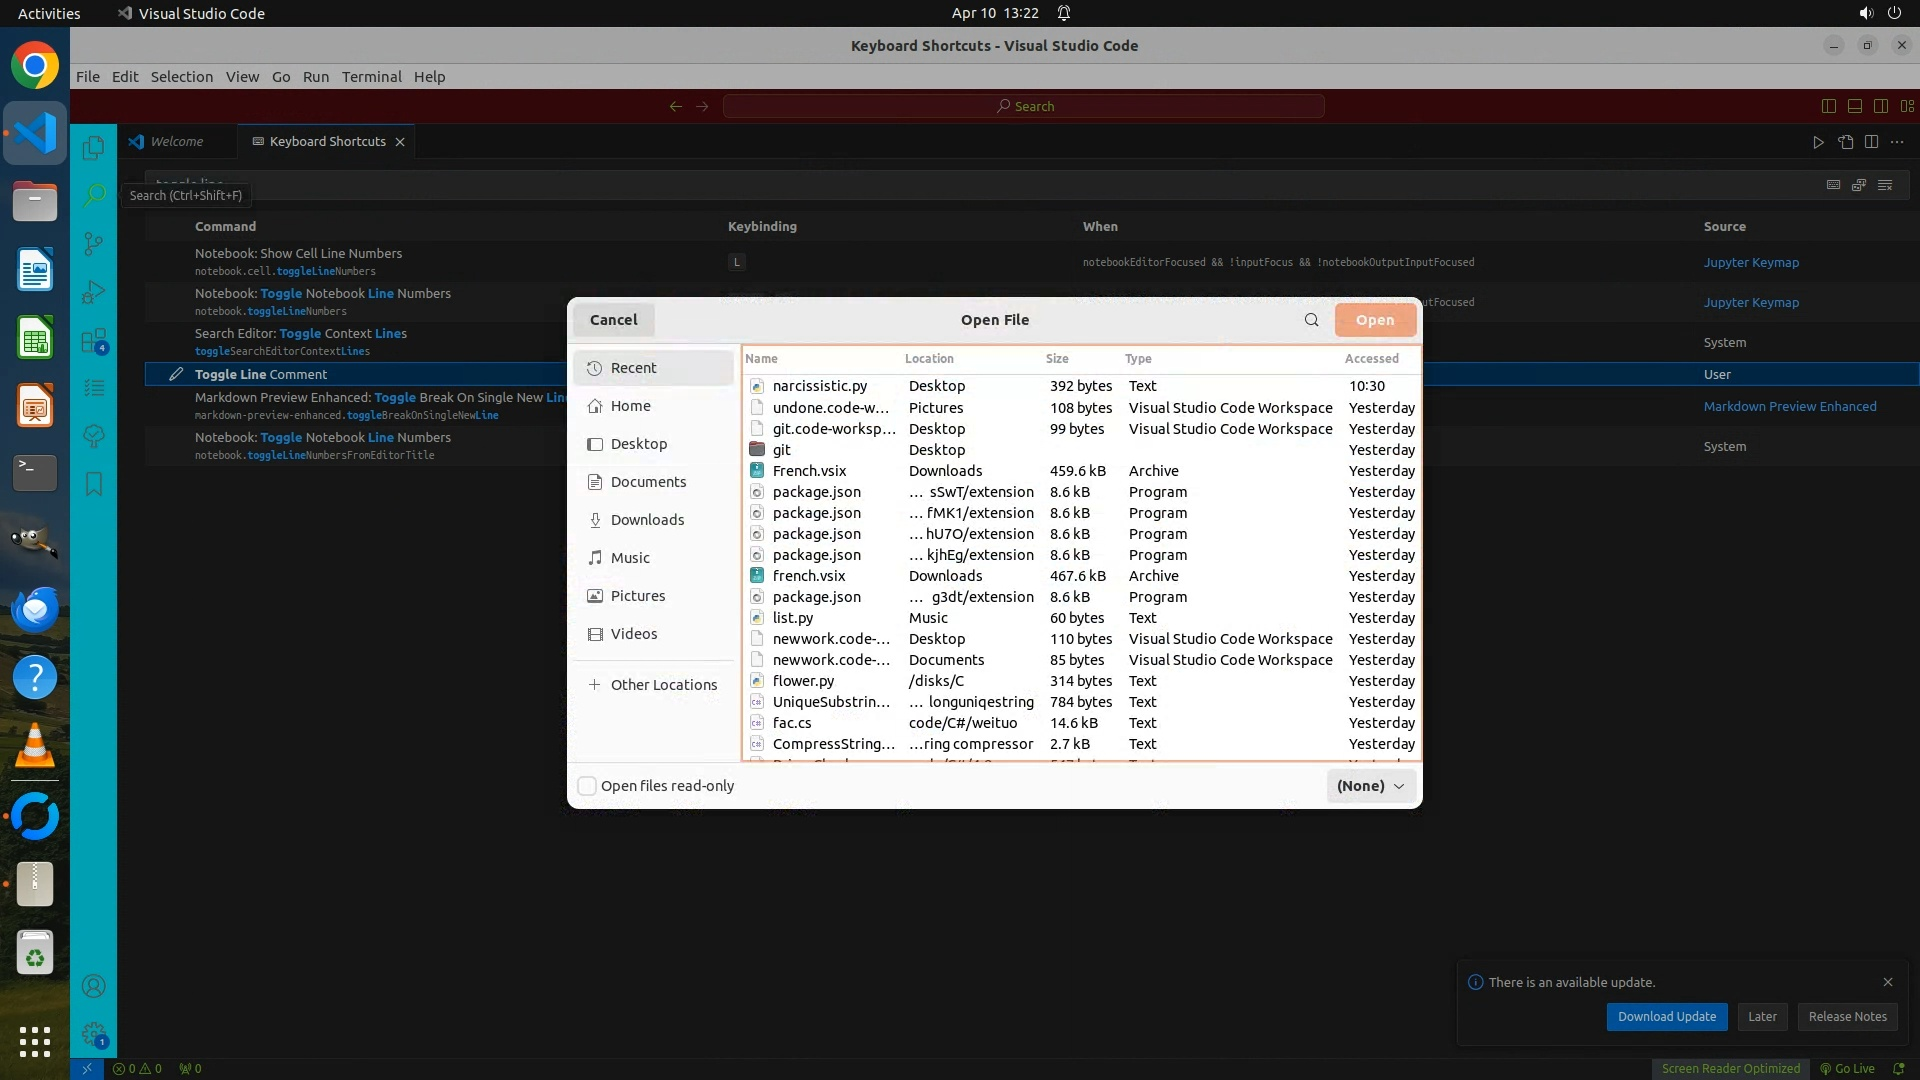Click the split editor right icon
The height and width of the screenshot is (1080, 1920).
(x=1871, y=142)
